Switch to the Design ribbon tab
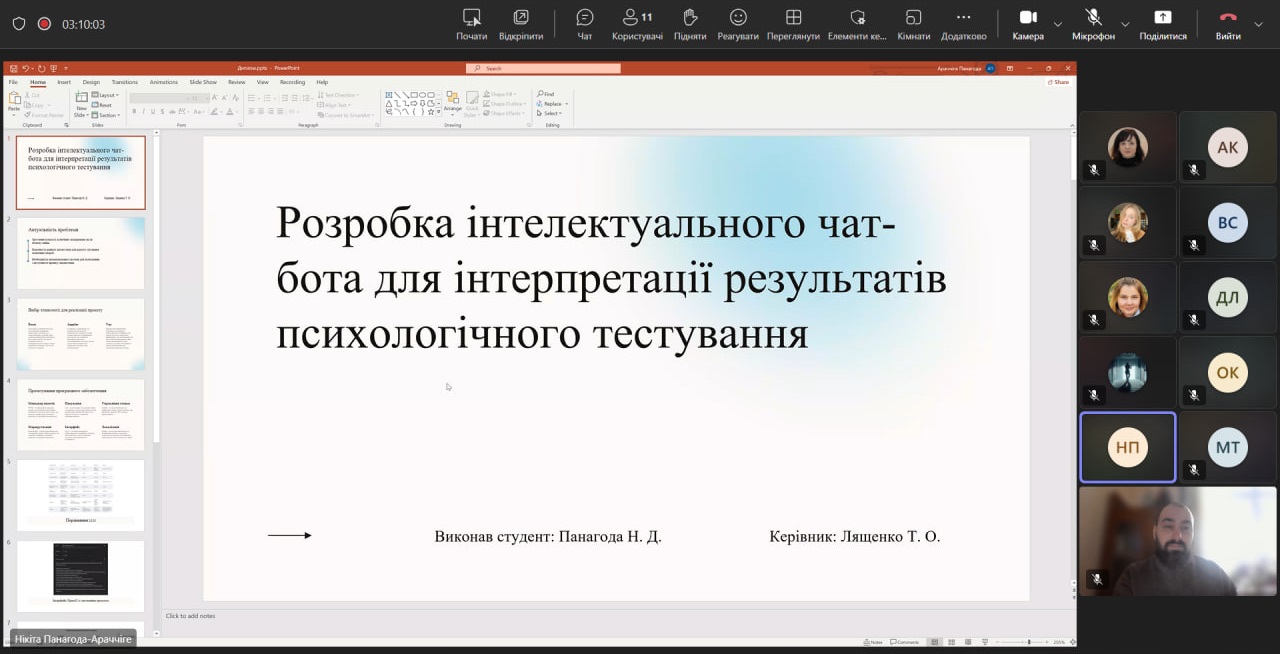Image resolution: width=1280 pixels, height=654 pixels. click(x=91, y=82)
